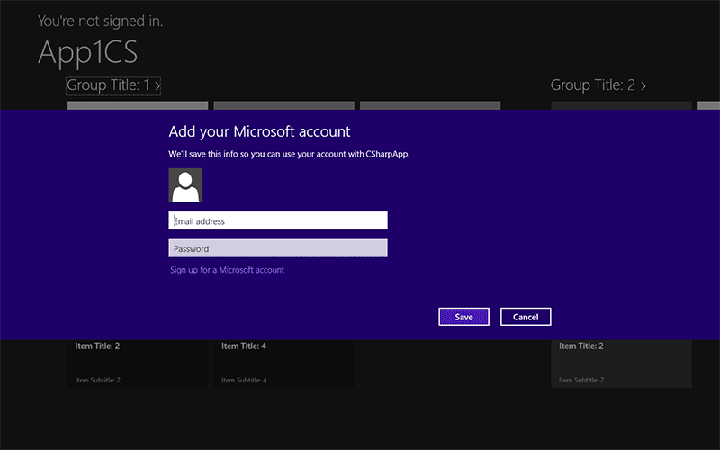Click 'Item Subtitle: 4' text

click(244, 380)
